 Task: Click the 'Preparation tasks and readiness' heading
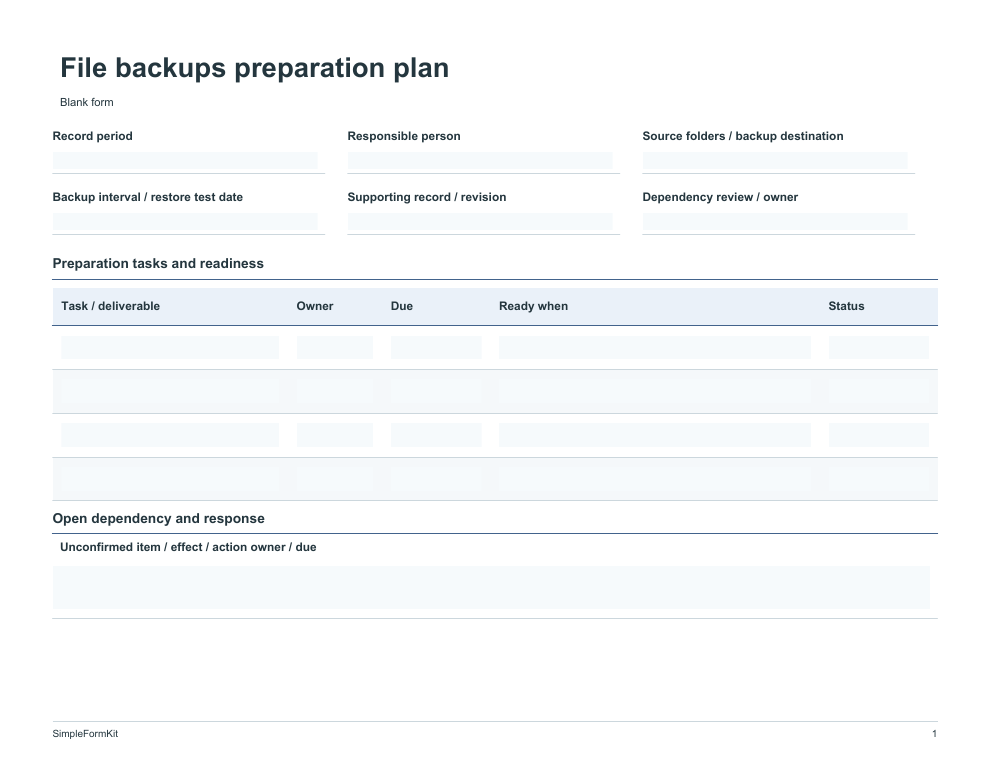pyautogui.click(x=158, y=263)
